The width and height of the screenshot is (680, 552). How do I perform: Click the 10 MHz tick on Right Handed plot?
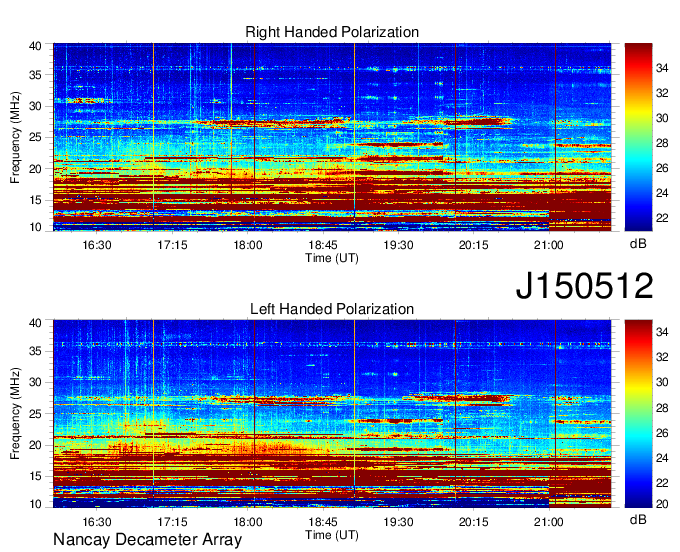pos(35,227)
